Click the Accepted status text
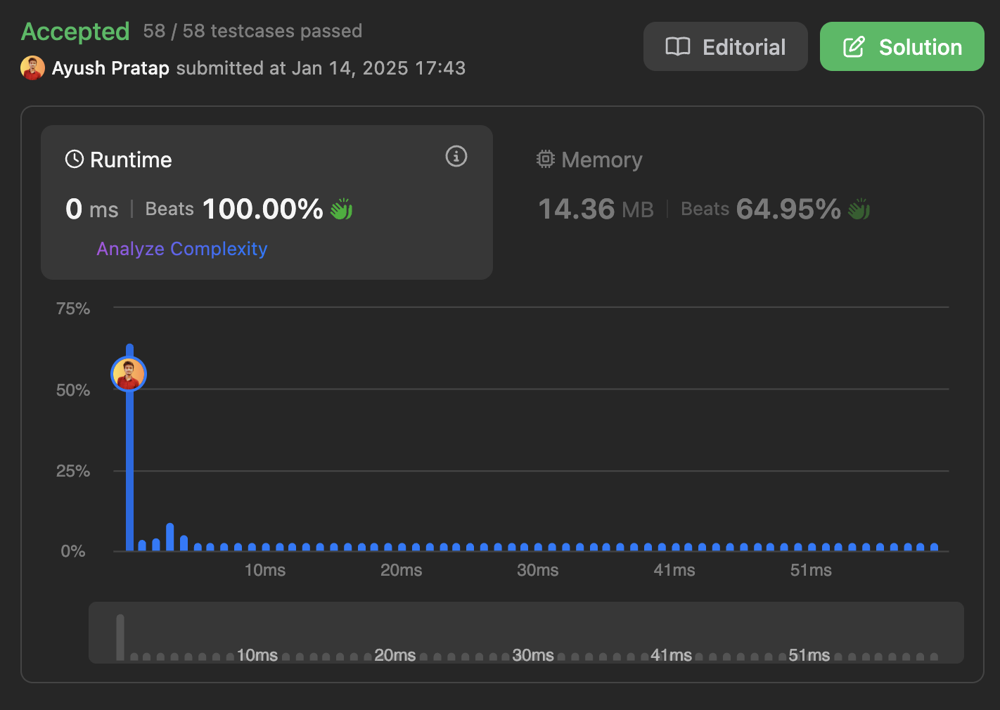 pyautogui.click(x=74, y=31)
